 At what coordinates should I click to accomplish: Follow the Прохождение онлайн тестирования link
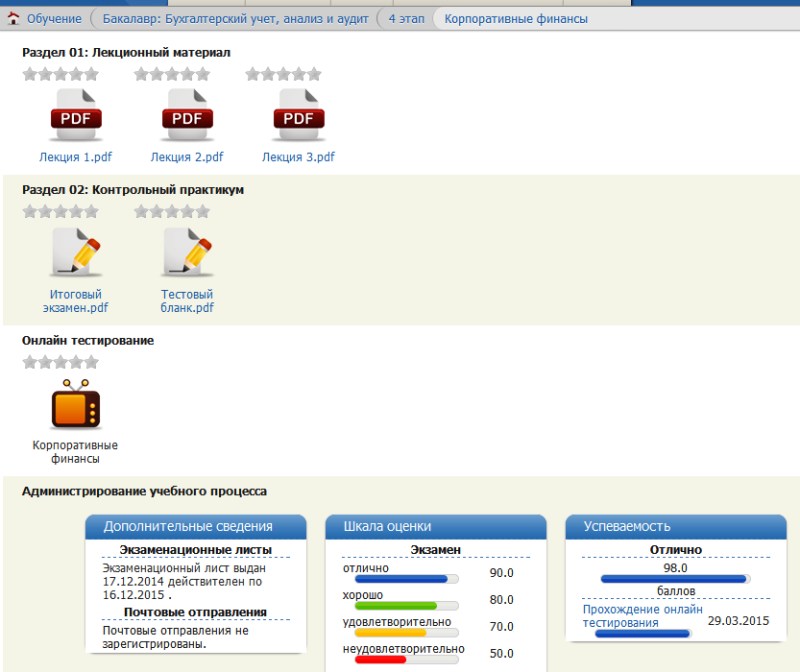(x=642, y=616)
